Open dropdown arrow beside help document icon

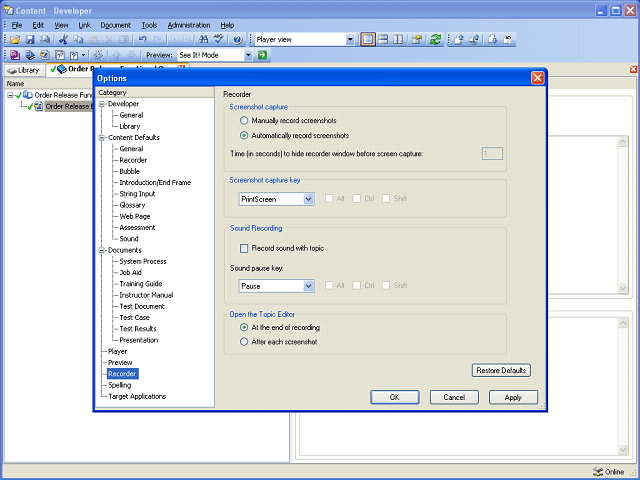pyautogui.click(x=83, y=55)
